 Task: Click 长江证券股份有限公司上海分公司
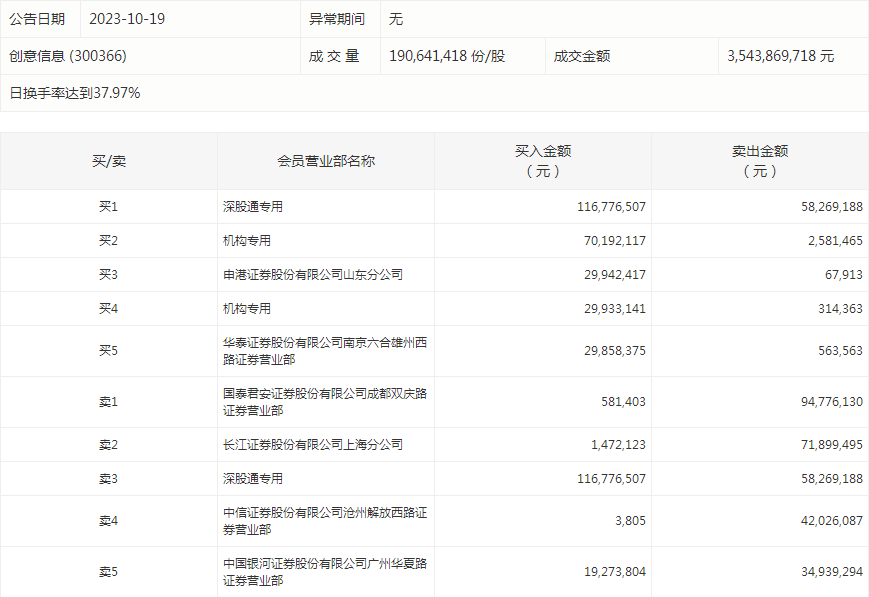pyautogui.click(x=313, y=445)
